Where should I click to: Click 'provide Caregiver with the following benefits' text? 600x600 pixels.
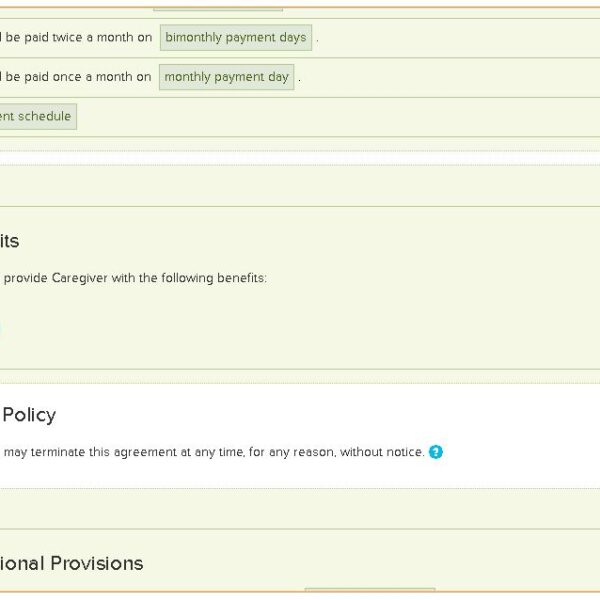coord(135,278)
